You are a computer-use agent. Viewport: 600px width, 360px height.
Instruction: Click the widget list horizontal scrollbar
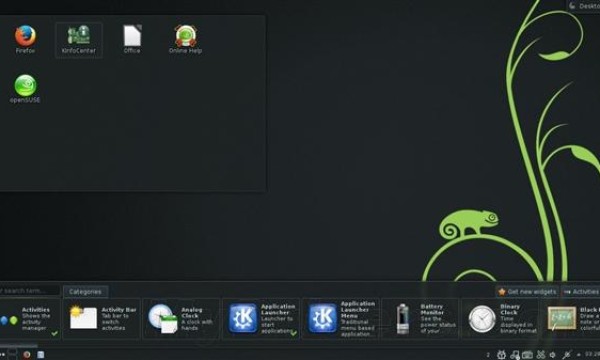point(18,345)
